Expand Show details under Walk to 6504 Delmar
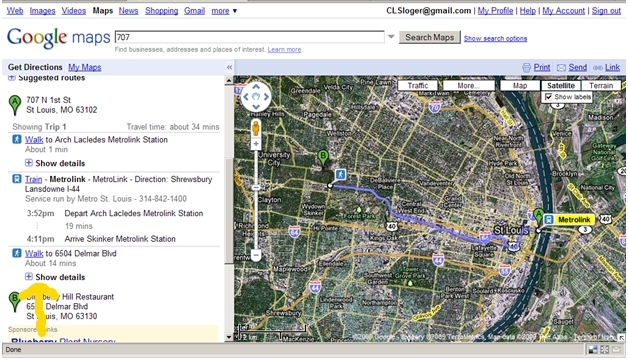Image resolution: width=628 pixels, height=360 pixels. click(55, 277)
